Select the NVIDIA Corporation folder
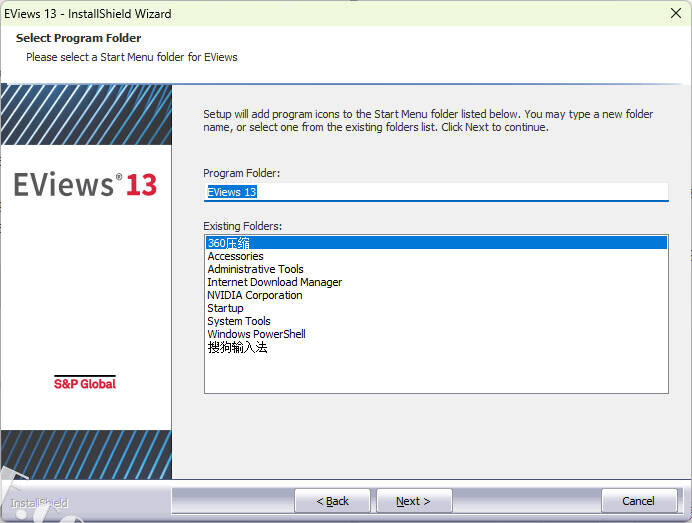Viewport: 692px width, 523px height. click(254, 295)
